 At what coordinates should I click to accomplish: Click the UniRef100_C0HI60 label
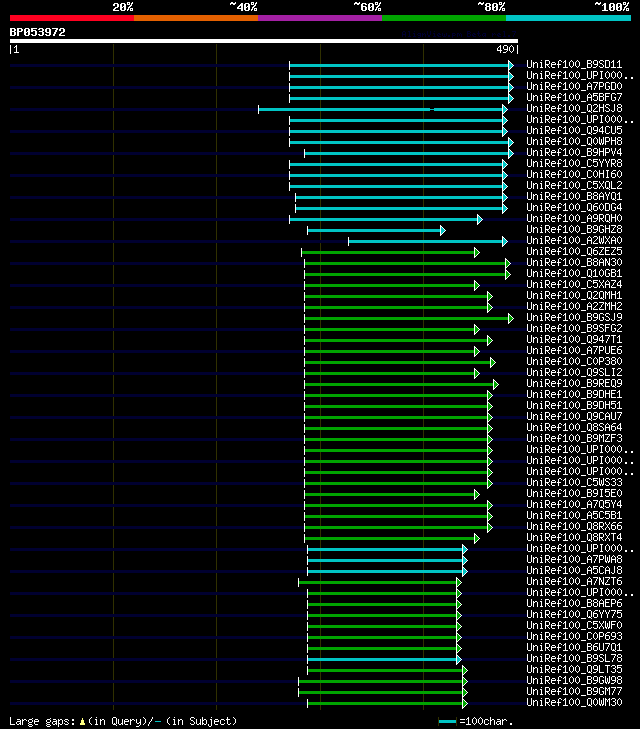(574, 174)
